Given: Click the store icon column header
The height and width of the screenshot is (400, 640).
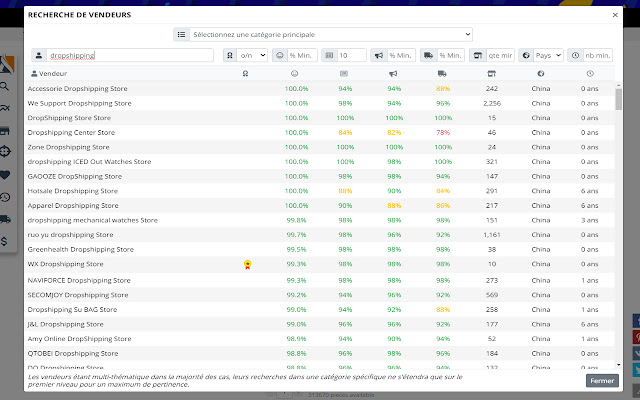Looking at the screenshot, I should [x=491, y=73].
